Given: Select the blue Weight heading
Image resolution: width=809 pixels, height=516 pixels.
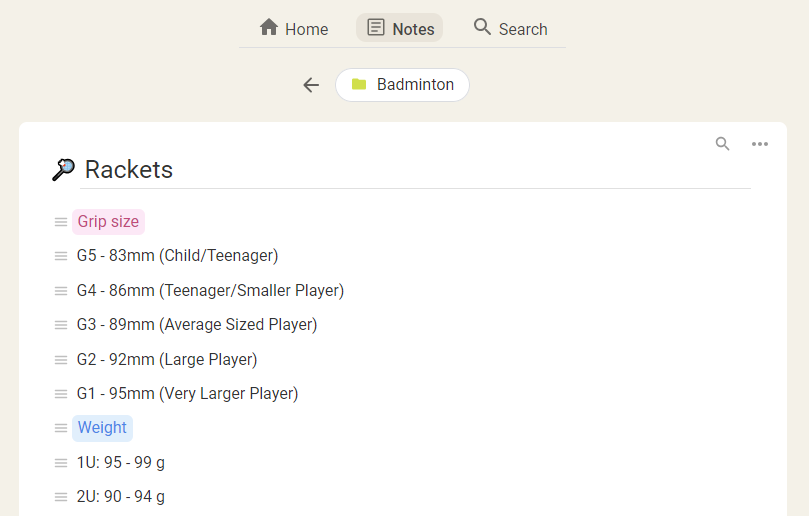Looking at the screenshot, I should (x=102, y=428).
